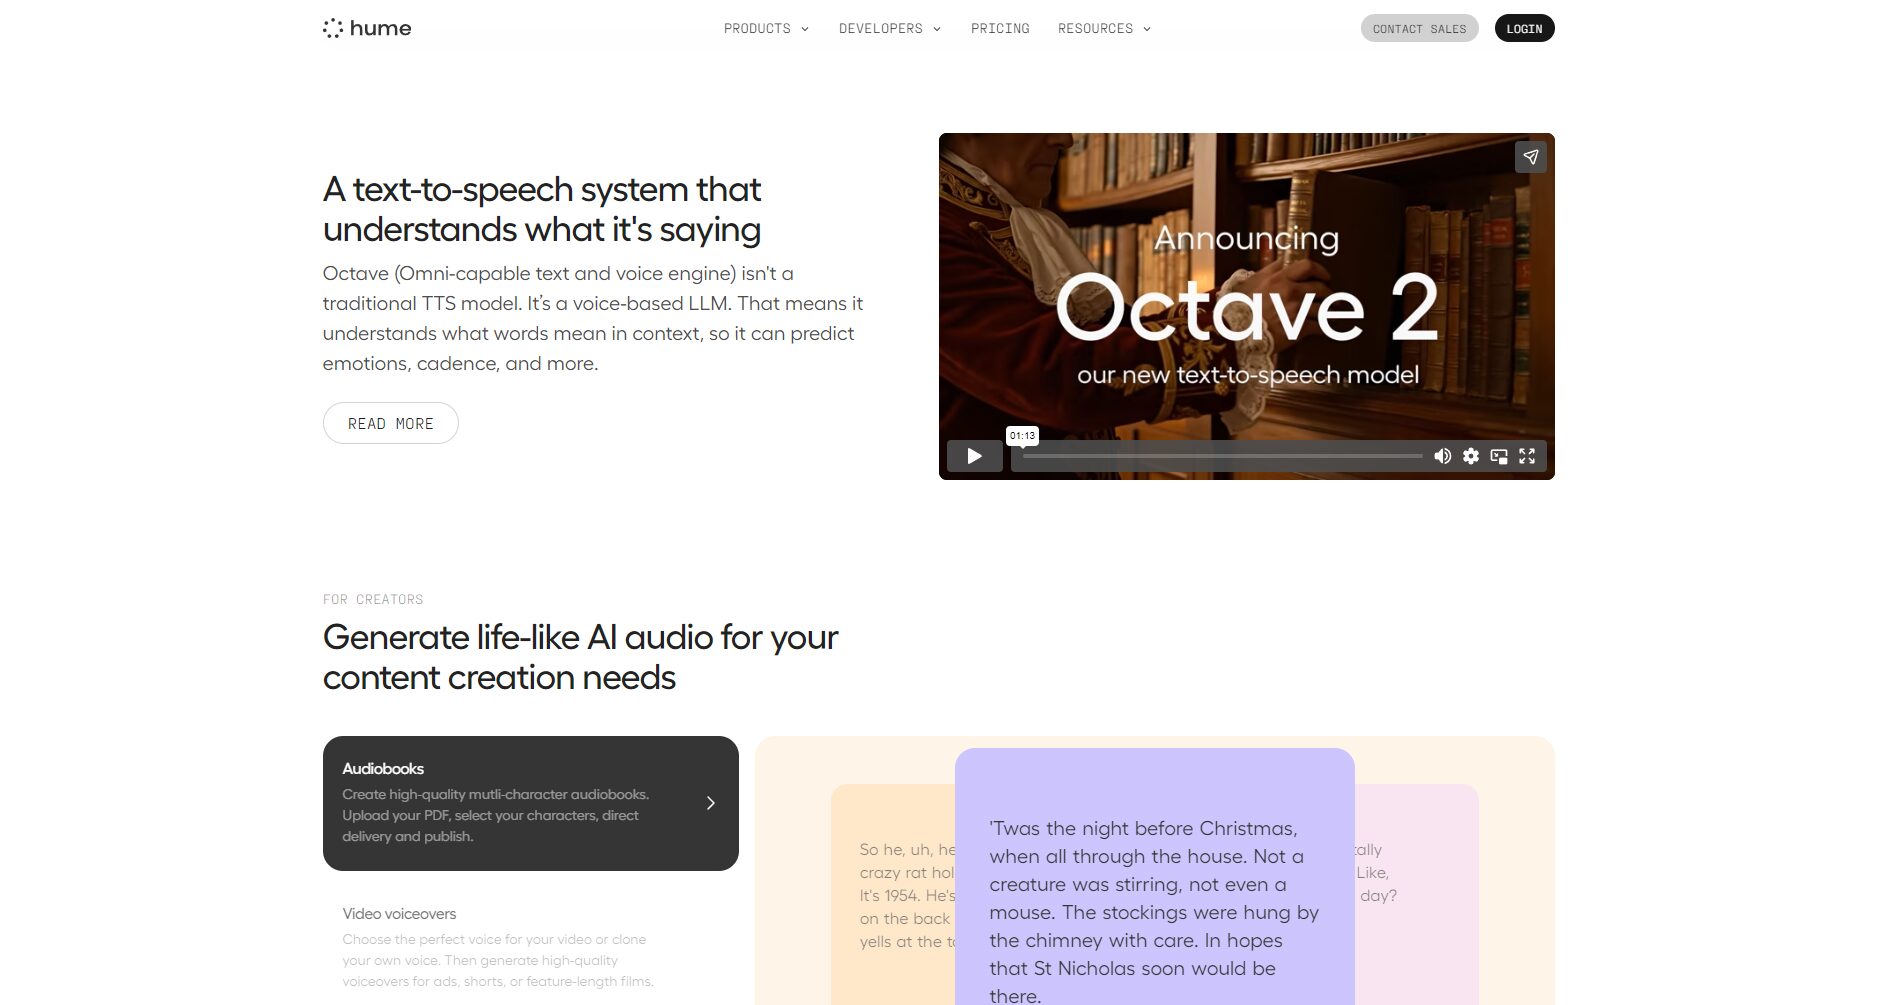Viewport: 1877px width, 1005px height.
Task: Enable picture-in-picture mode on video
Action: [x=1498, y=456]
